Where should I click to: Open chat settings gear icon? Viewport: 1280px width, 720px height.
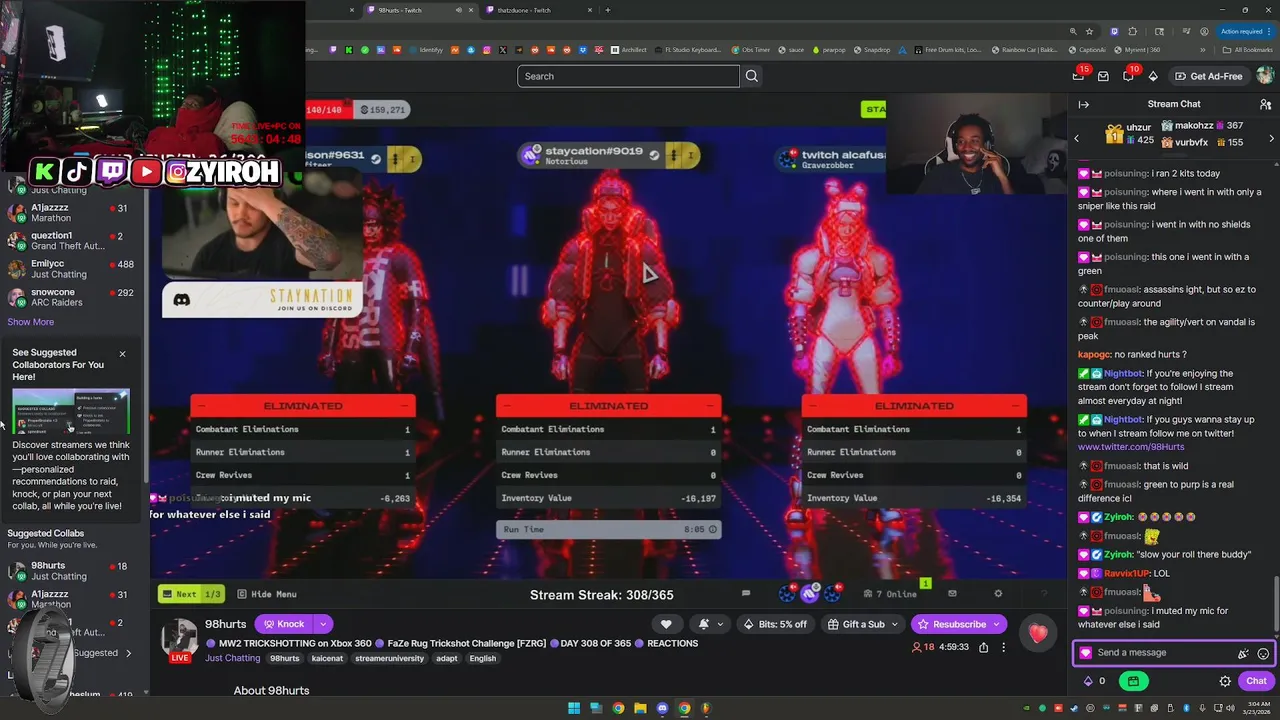[x=1225, y=681]
